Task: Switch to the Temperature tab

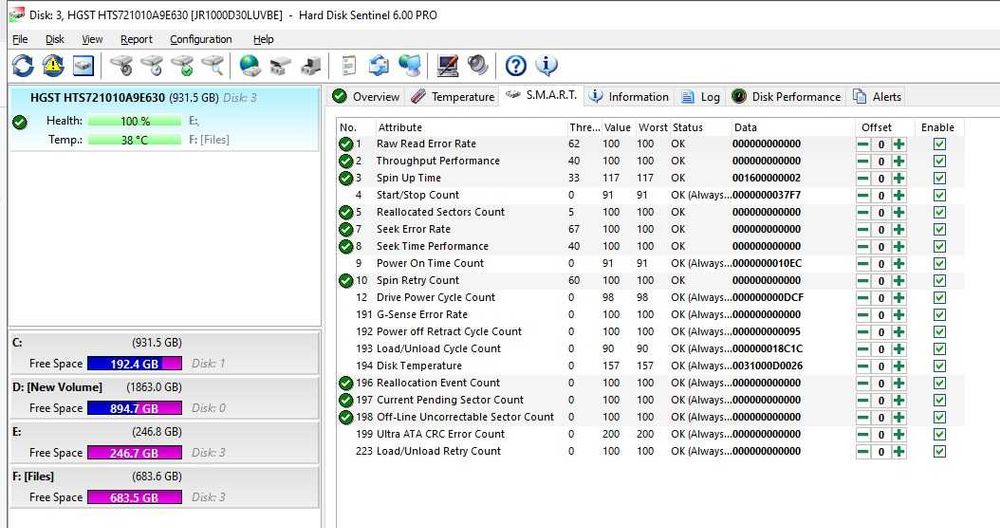Action: tap(453, 96)
